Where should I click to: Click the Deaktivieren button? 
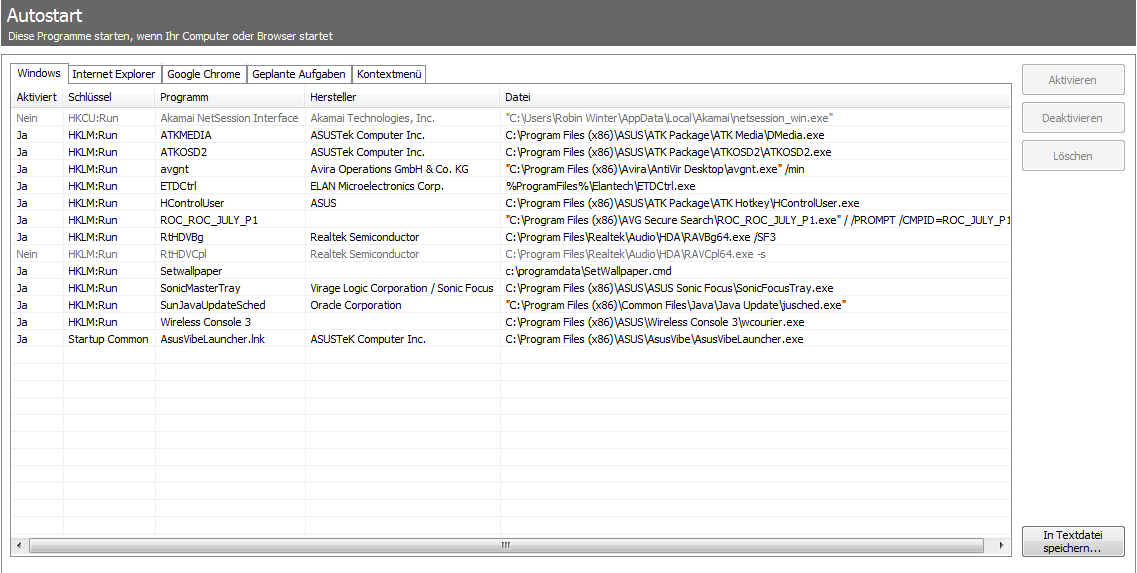point(1072,118)
